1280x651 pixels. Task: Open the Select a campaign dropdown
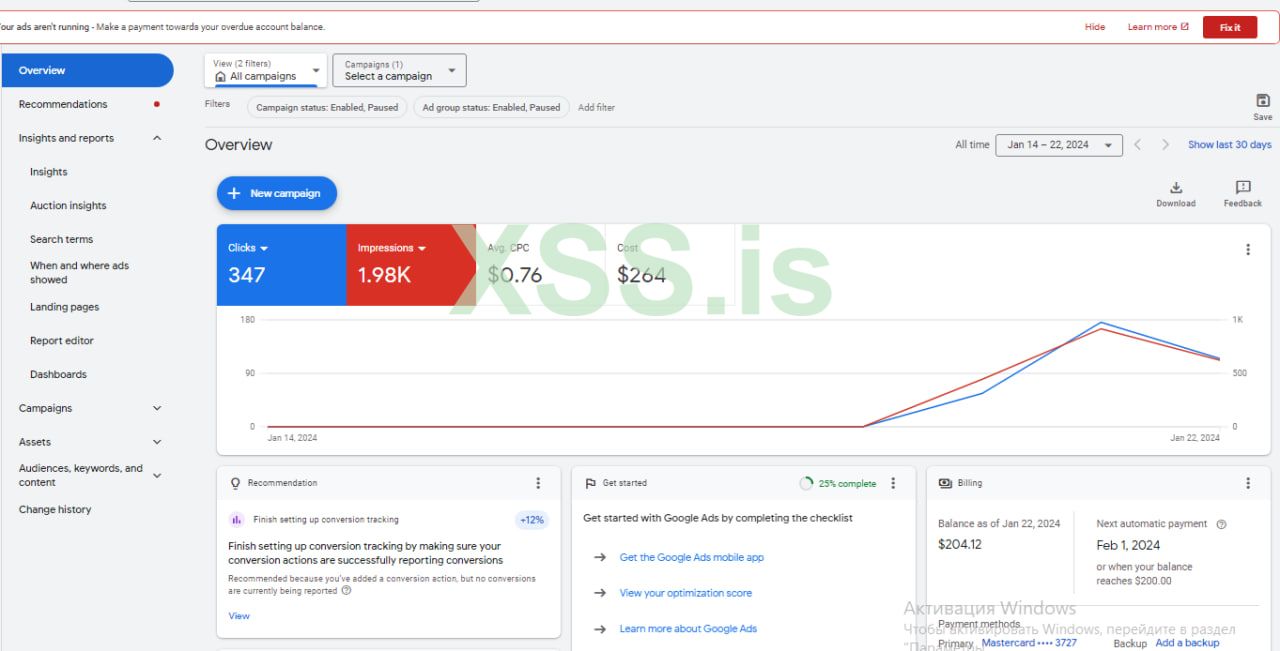click(x=399, y=70)
